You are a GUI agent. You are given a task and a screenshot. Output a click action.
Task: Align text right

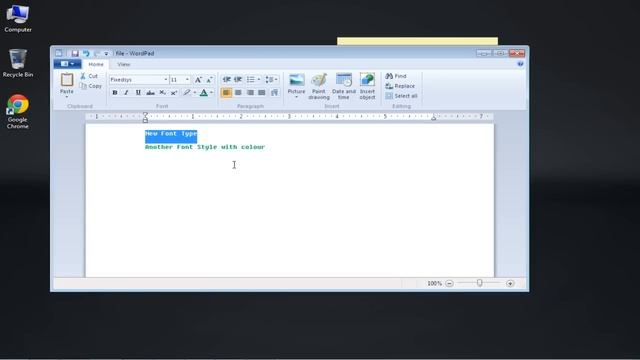pyautogui.click(x=250, y=93)
